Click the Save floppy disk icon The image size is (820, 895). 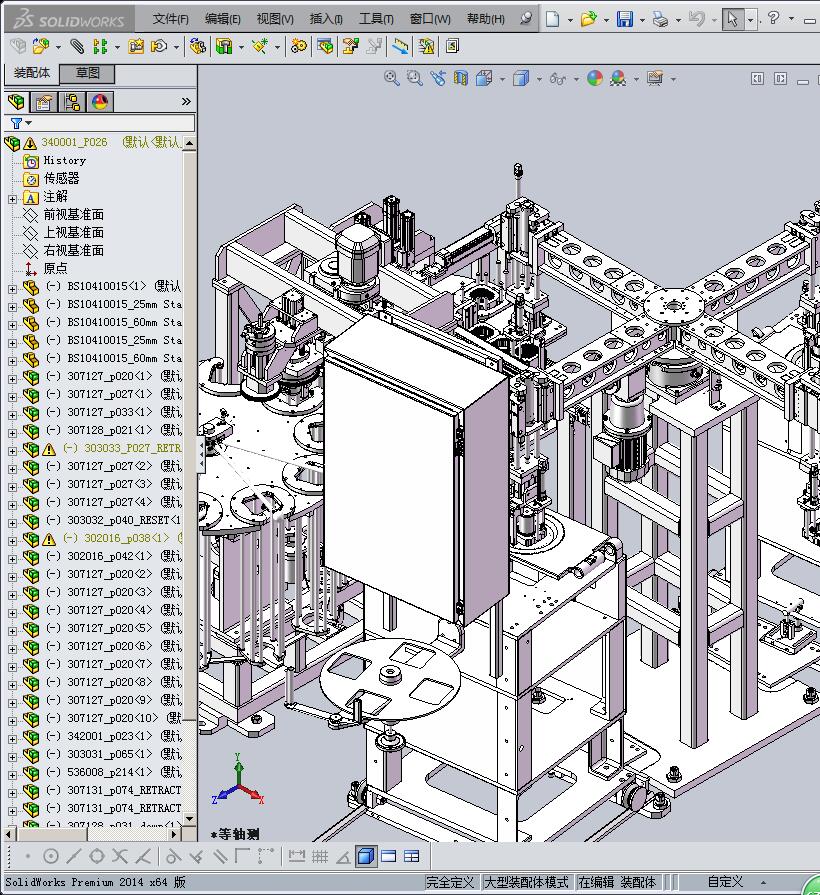(625, 19)
